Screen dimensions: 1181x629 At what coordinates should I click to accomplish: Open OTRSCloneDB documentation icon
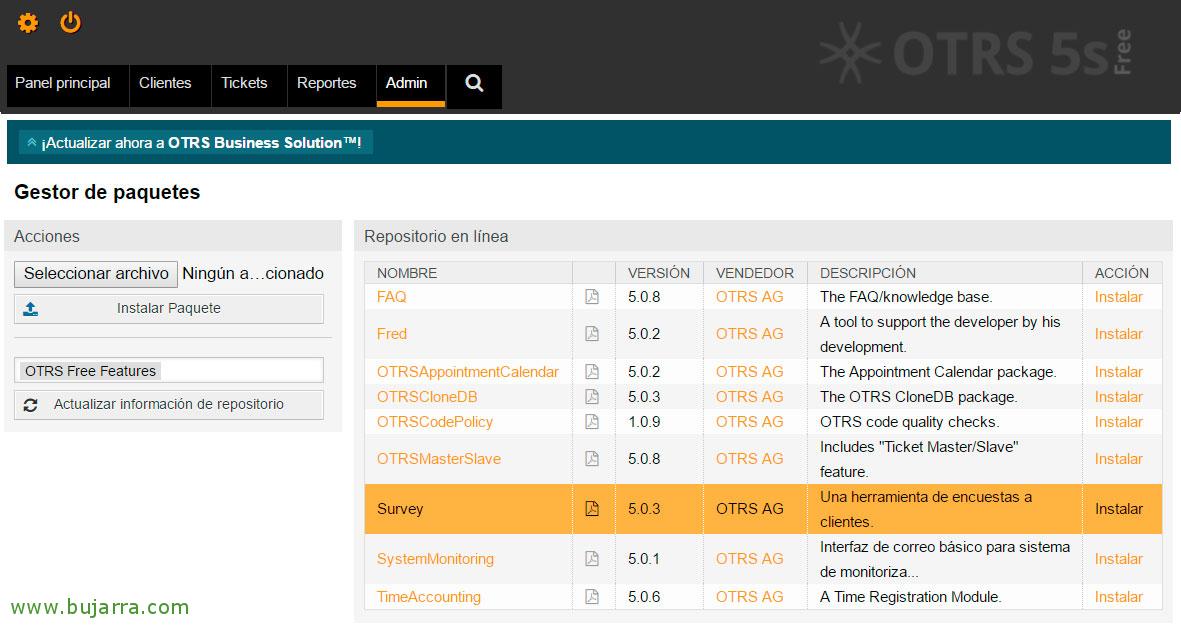(592, 397)
